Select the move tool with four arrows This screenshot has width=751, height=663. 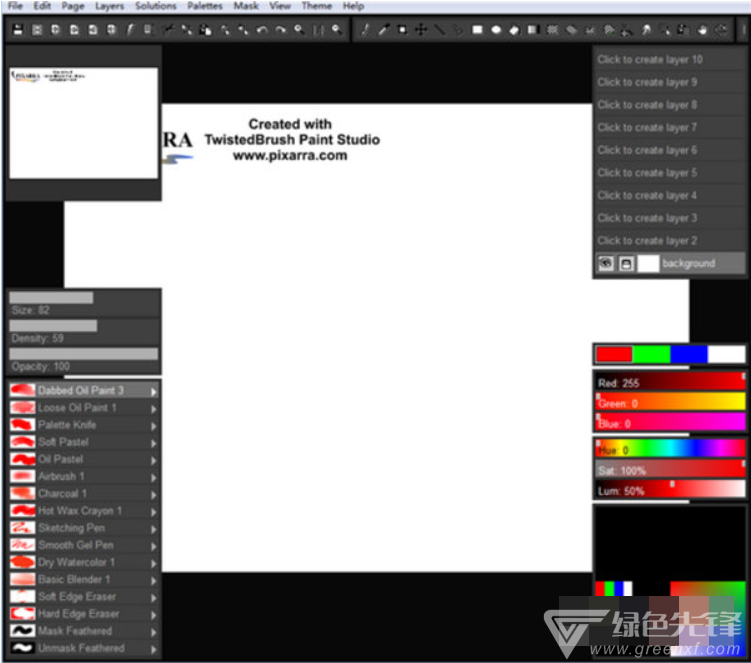click(x=421, y=30)
